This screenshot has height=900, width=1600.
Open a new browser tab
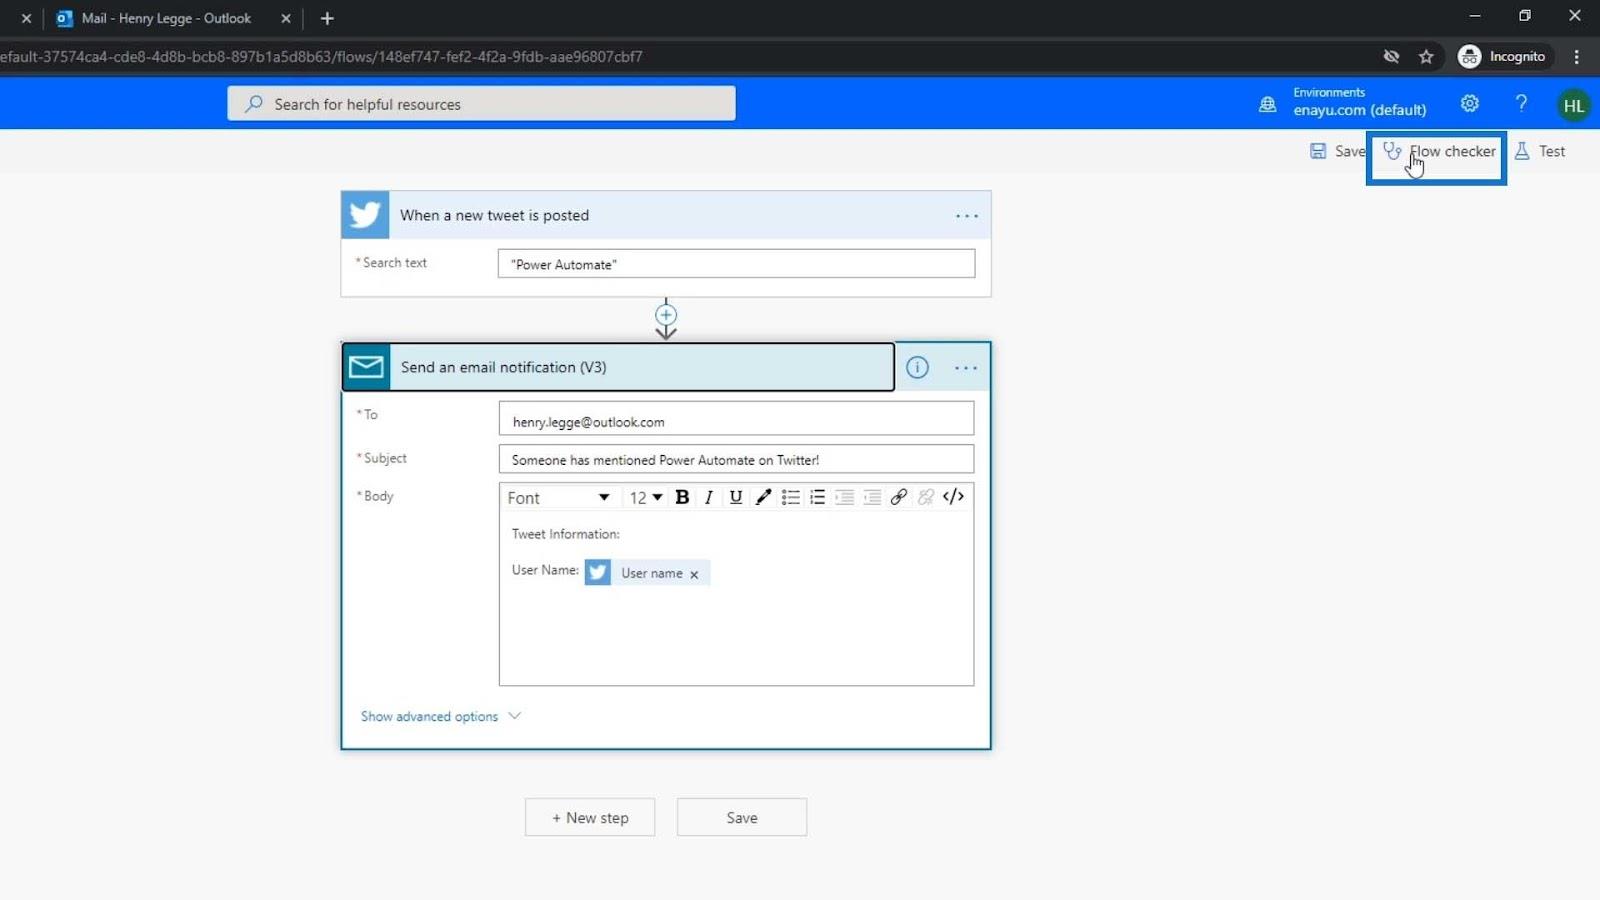327,18
